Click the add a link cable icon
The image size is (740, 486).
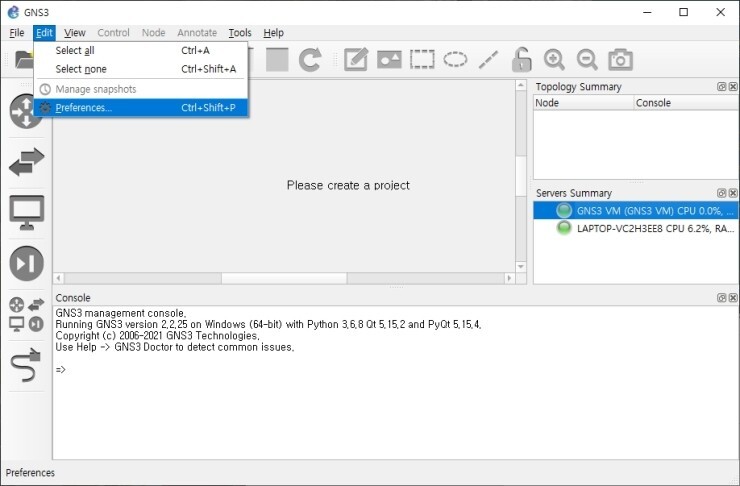pos(26,365)
